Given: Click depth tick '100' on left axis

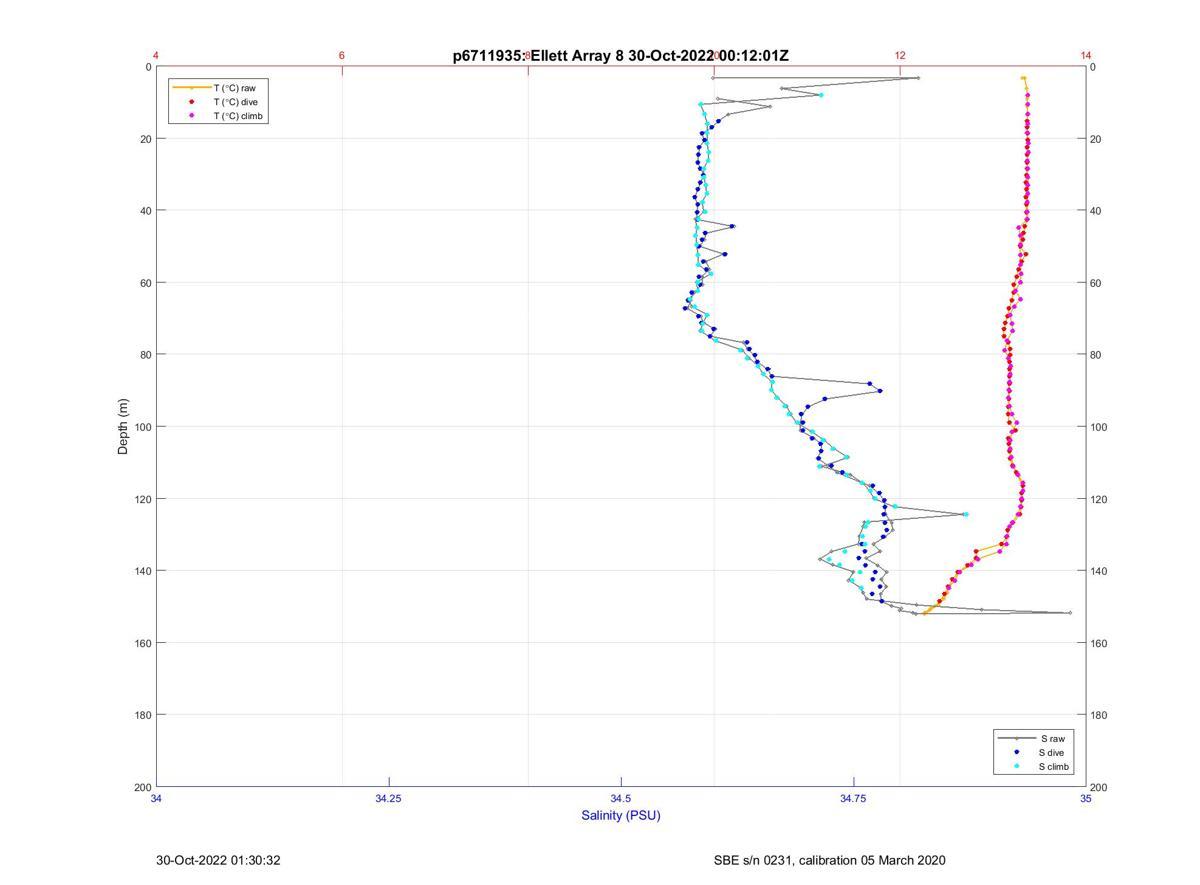Looking at the screenshot, I should tap(142, 427).
